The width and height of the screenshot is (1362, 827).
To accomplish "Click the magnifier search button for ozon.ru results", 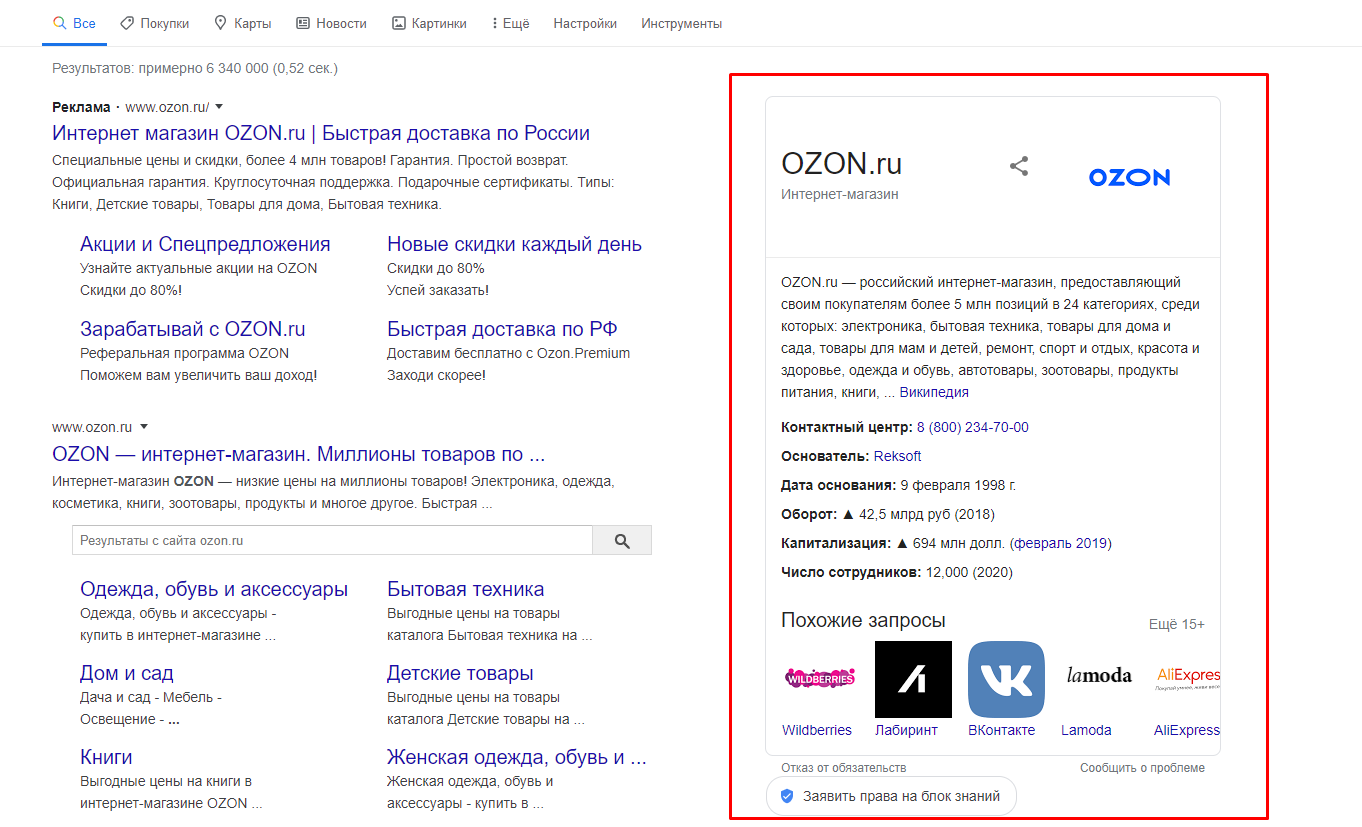I will [x=622, y=541].
